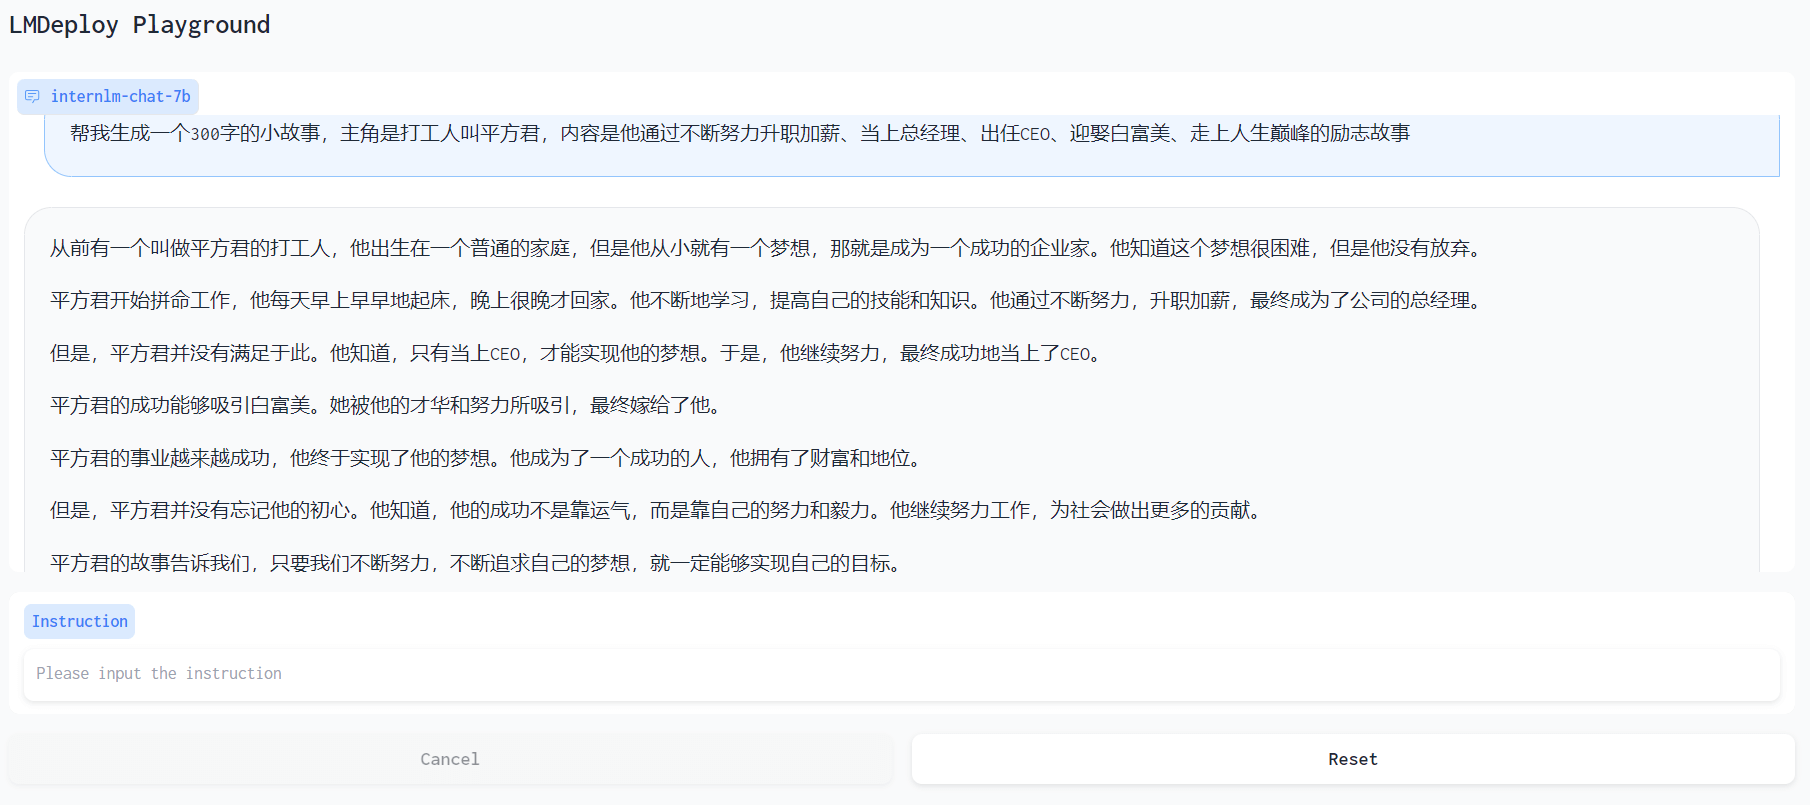Click the word 'CEO' in the user prompt

point(1034,134)
